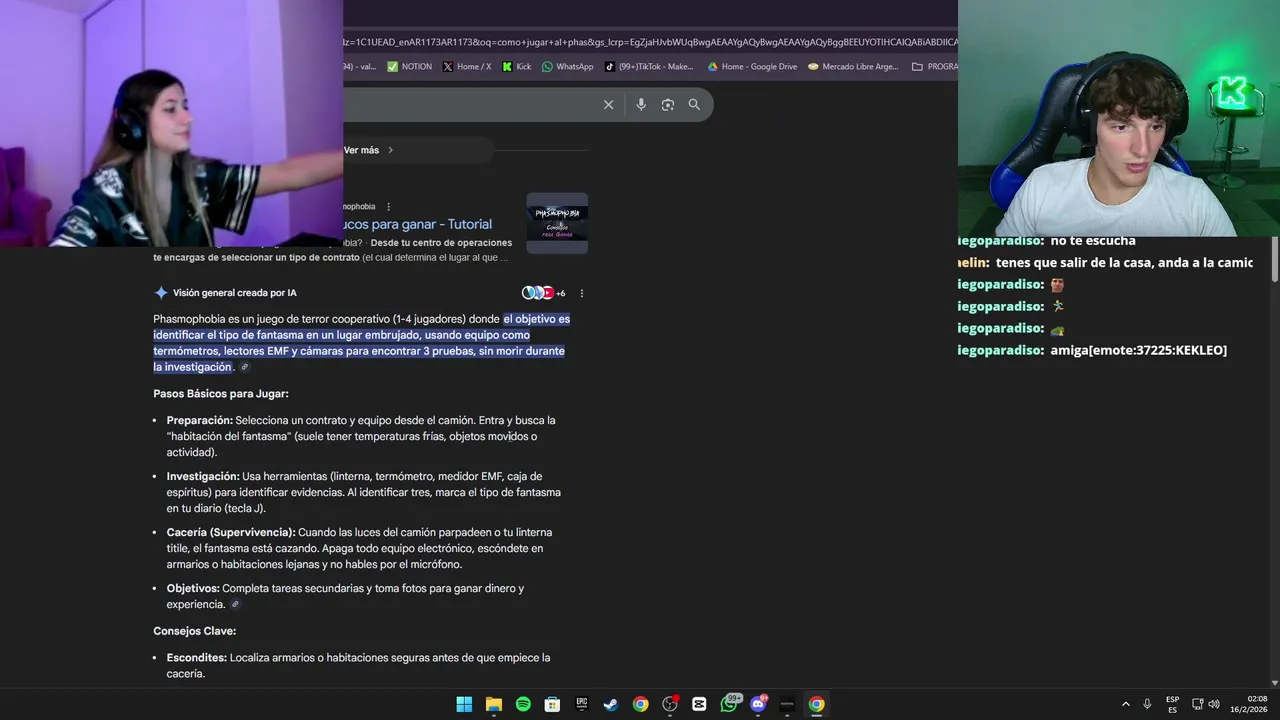Open the Windows Start menu
The image size is (1280, 720).
tap(464, 704)
